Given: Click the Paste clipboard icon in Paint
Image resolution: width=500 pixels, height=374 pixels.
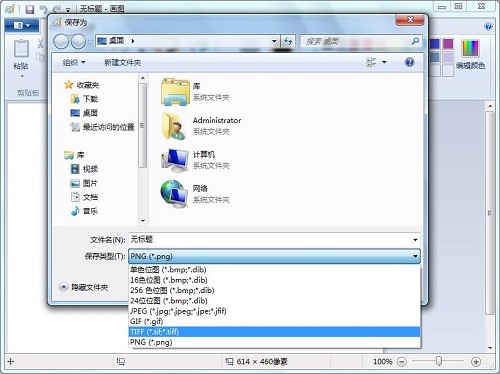Looking at the screenshot, I should pos(21,49).
